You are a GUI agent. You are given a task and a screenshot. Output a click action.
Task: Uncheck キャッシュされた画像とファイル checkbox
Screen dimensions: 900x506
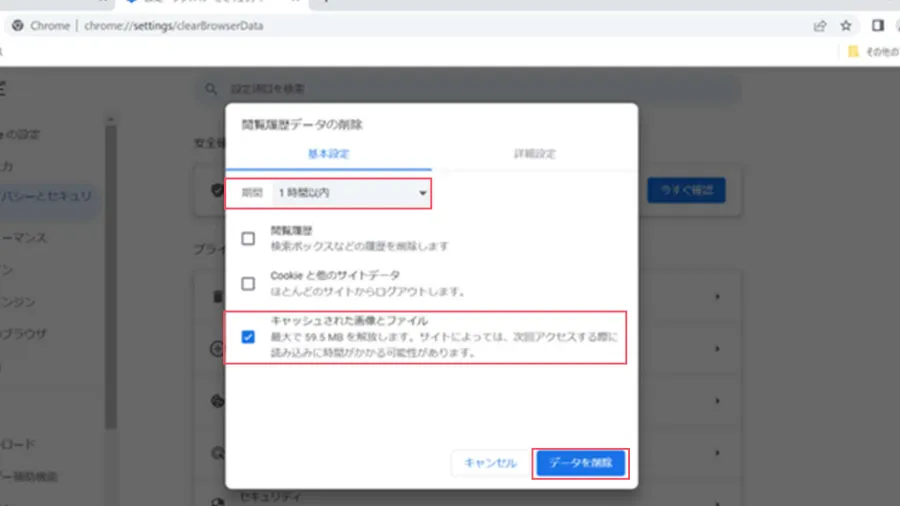coord(248,337)
